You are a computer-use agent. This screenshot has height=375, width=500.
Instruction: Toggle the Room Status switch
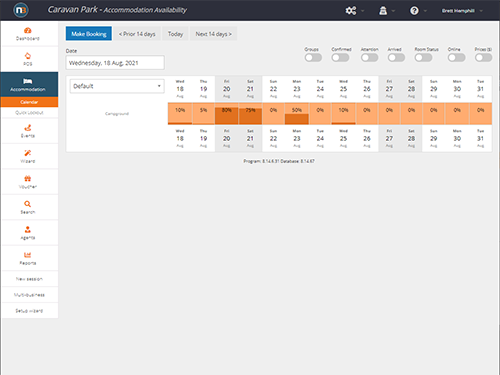pyautogui.click(x=423, y=58)
